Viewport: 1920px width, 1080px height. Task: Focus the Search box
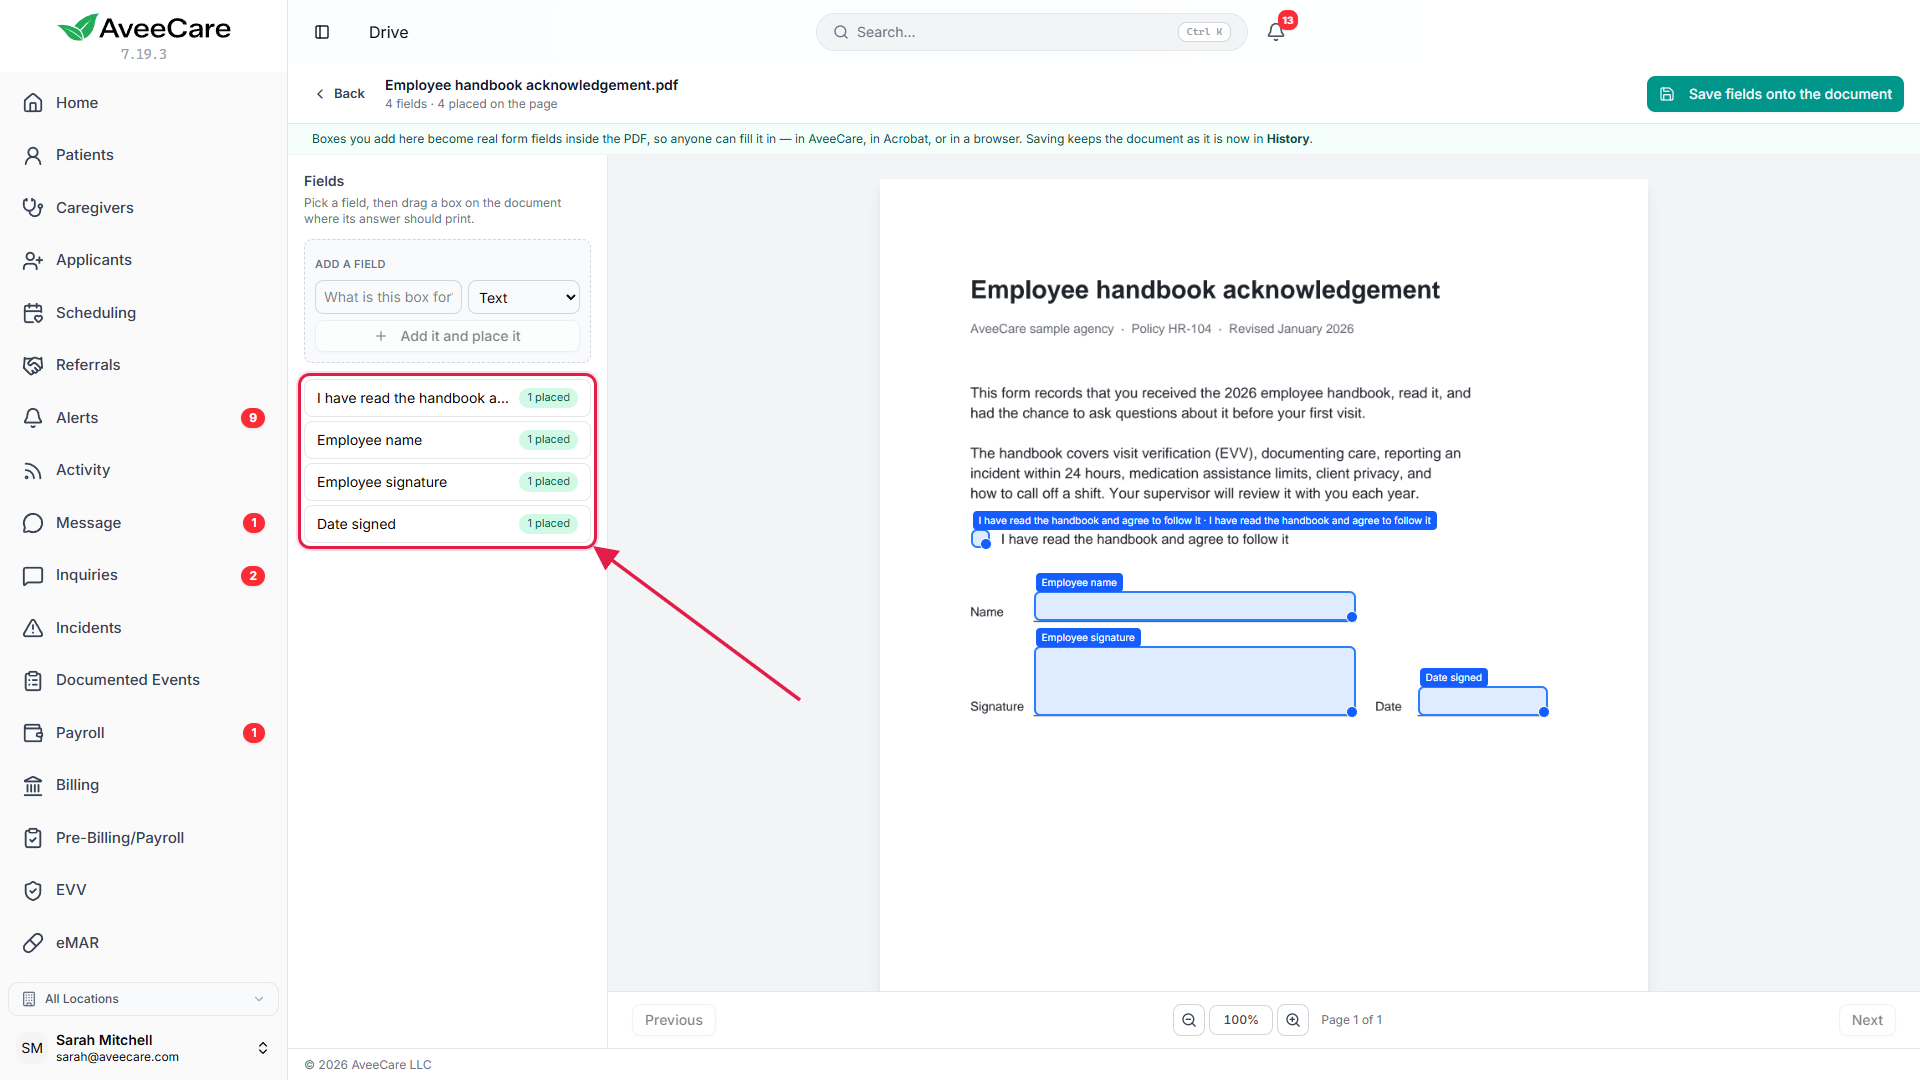[x=1031, y=32]
